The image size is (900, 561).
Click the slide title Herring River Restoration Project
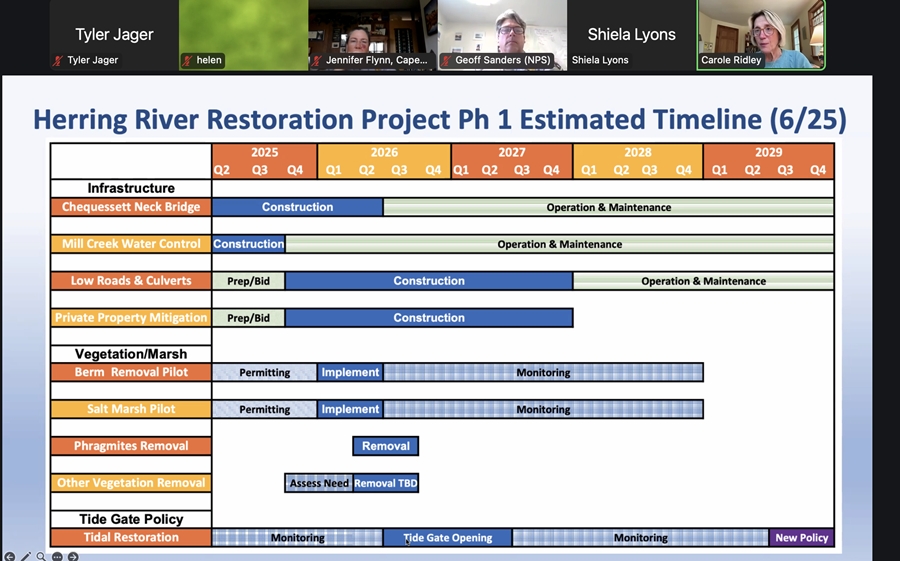point(440,119)
